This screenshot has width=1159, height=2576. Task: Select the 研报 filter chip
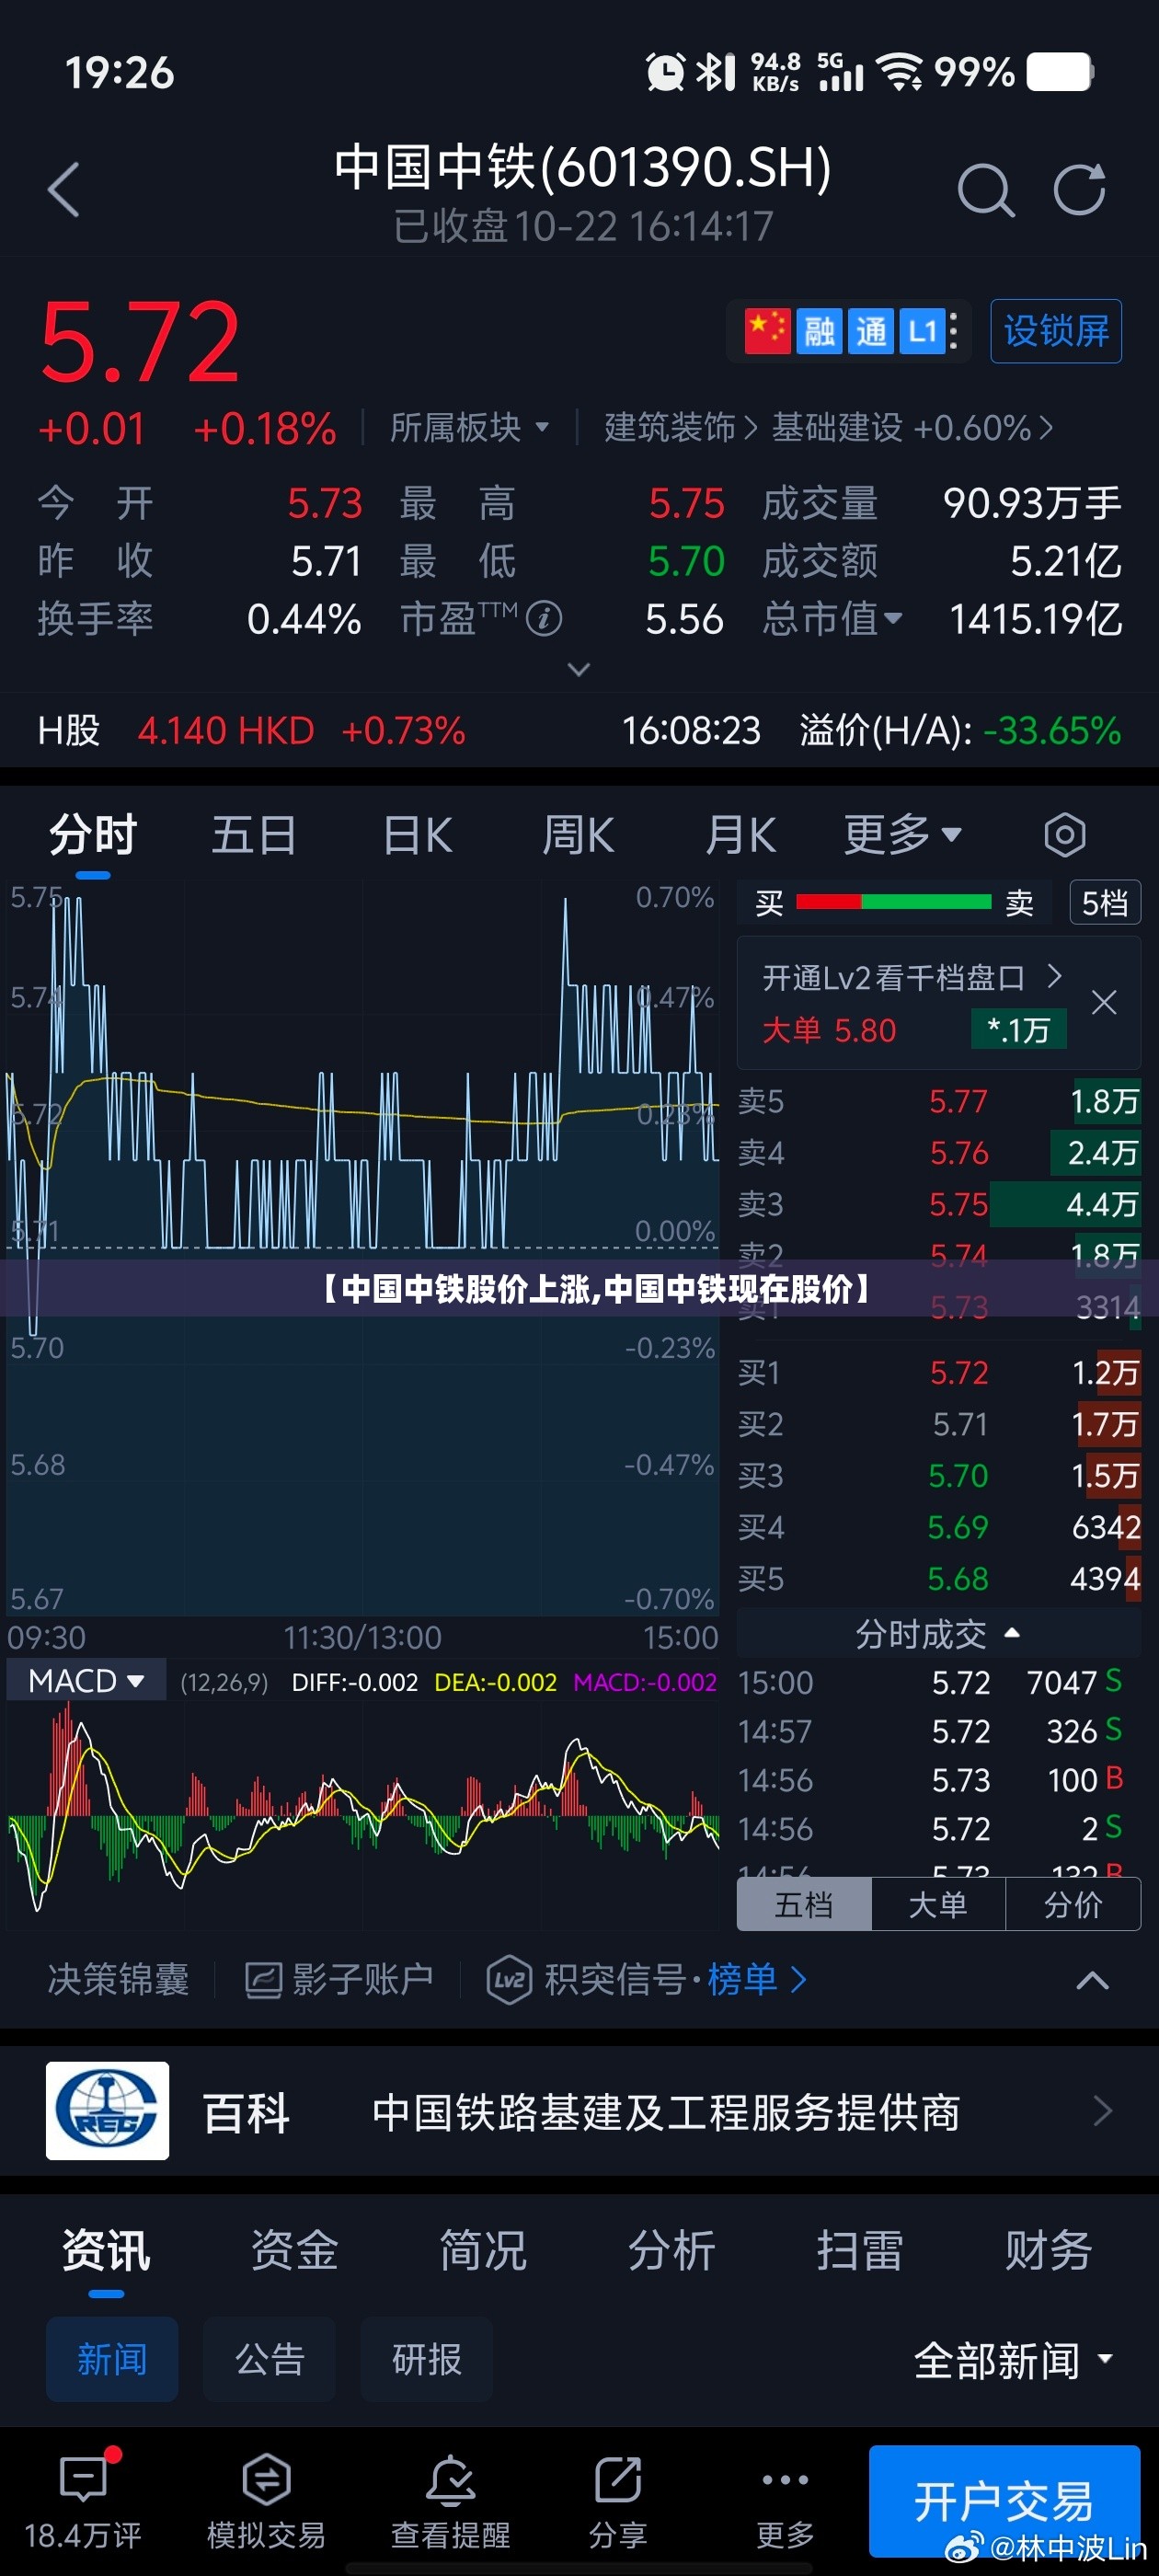[427, 2359]
